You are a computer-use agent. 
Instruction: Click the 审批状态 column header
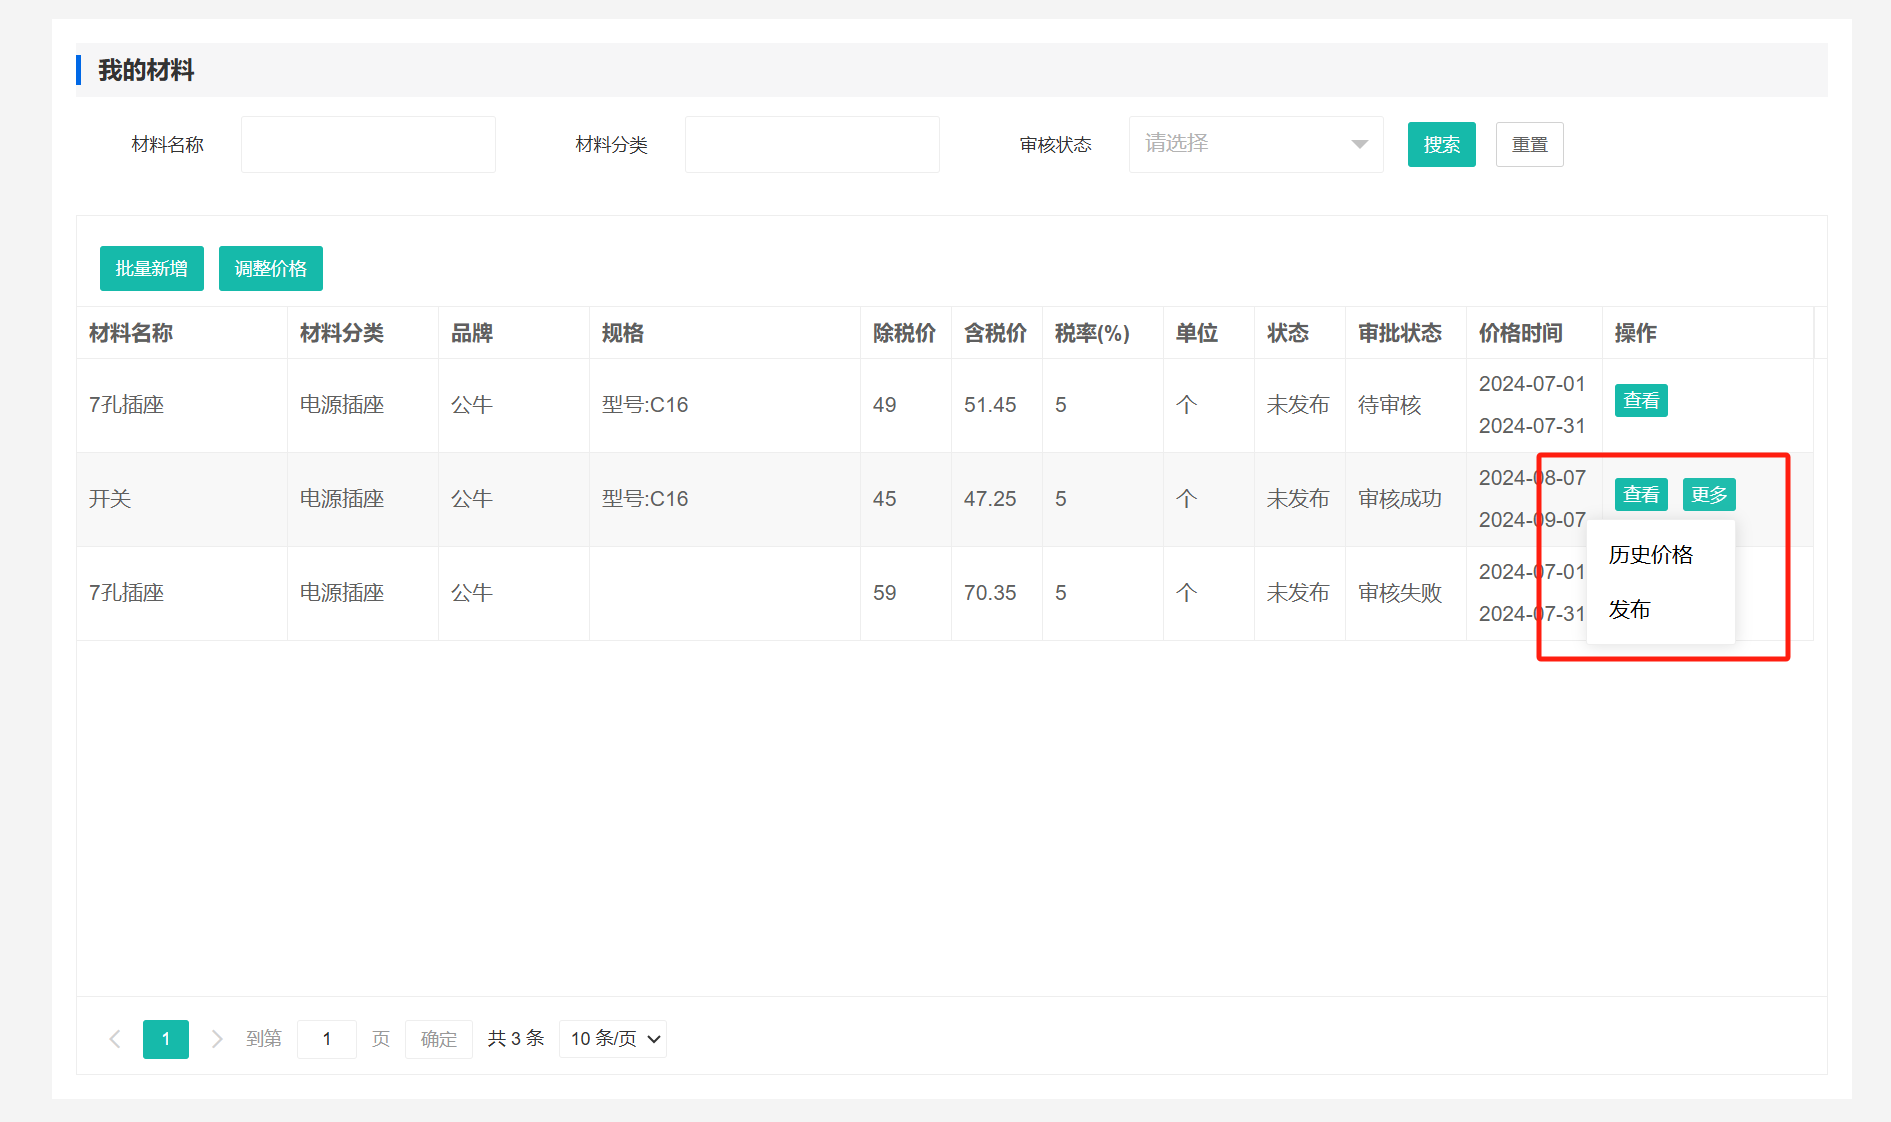[1399, 333]
